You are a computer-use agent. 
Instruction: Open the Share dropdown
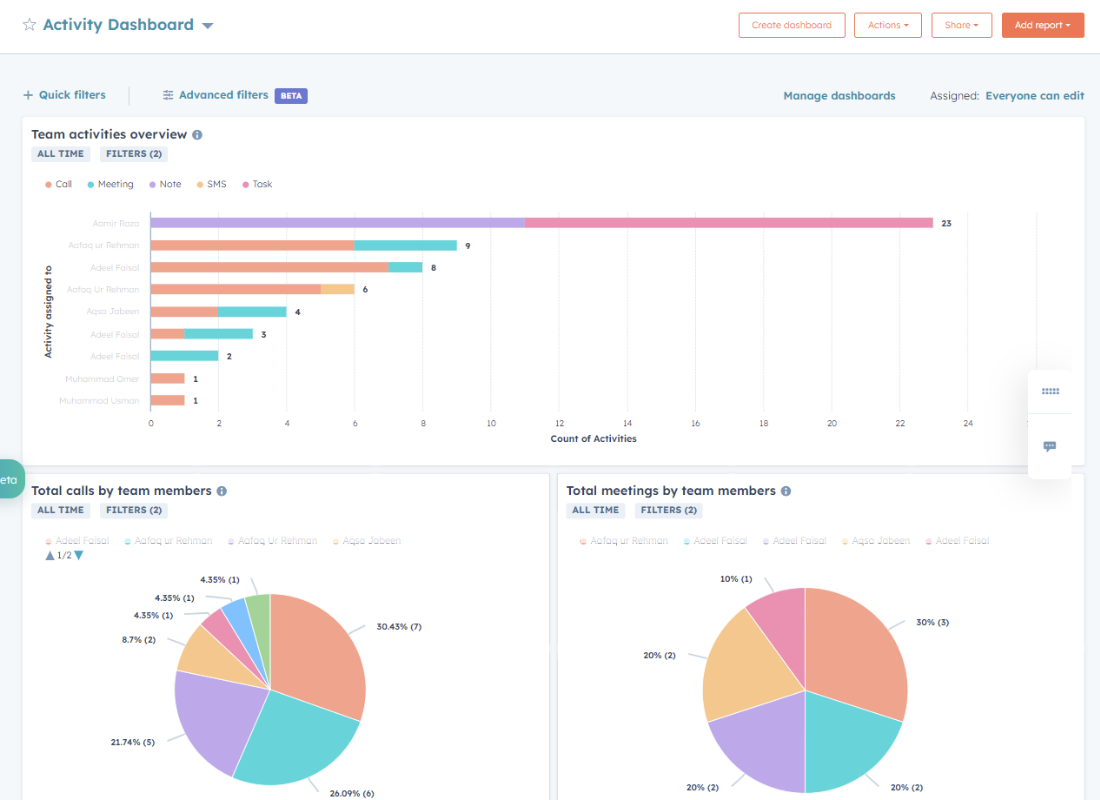961,24
